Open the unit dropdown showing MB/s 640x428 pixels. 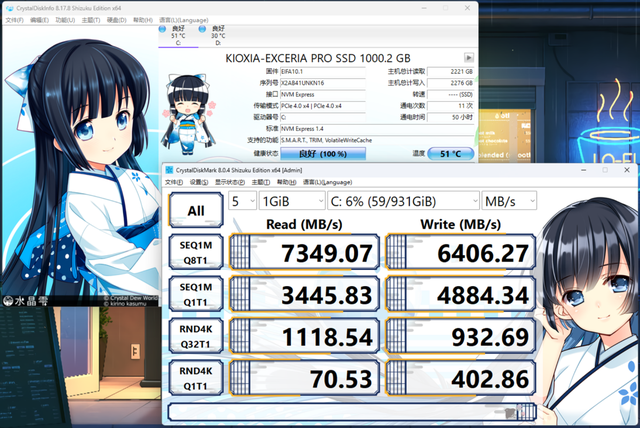click(509, 201)
